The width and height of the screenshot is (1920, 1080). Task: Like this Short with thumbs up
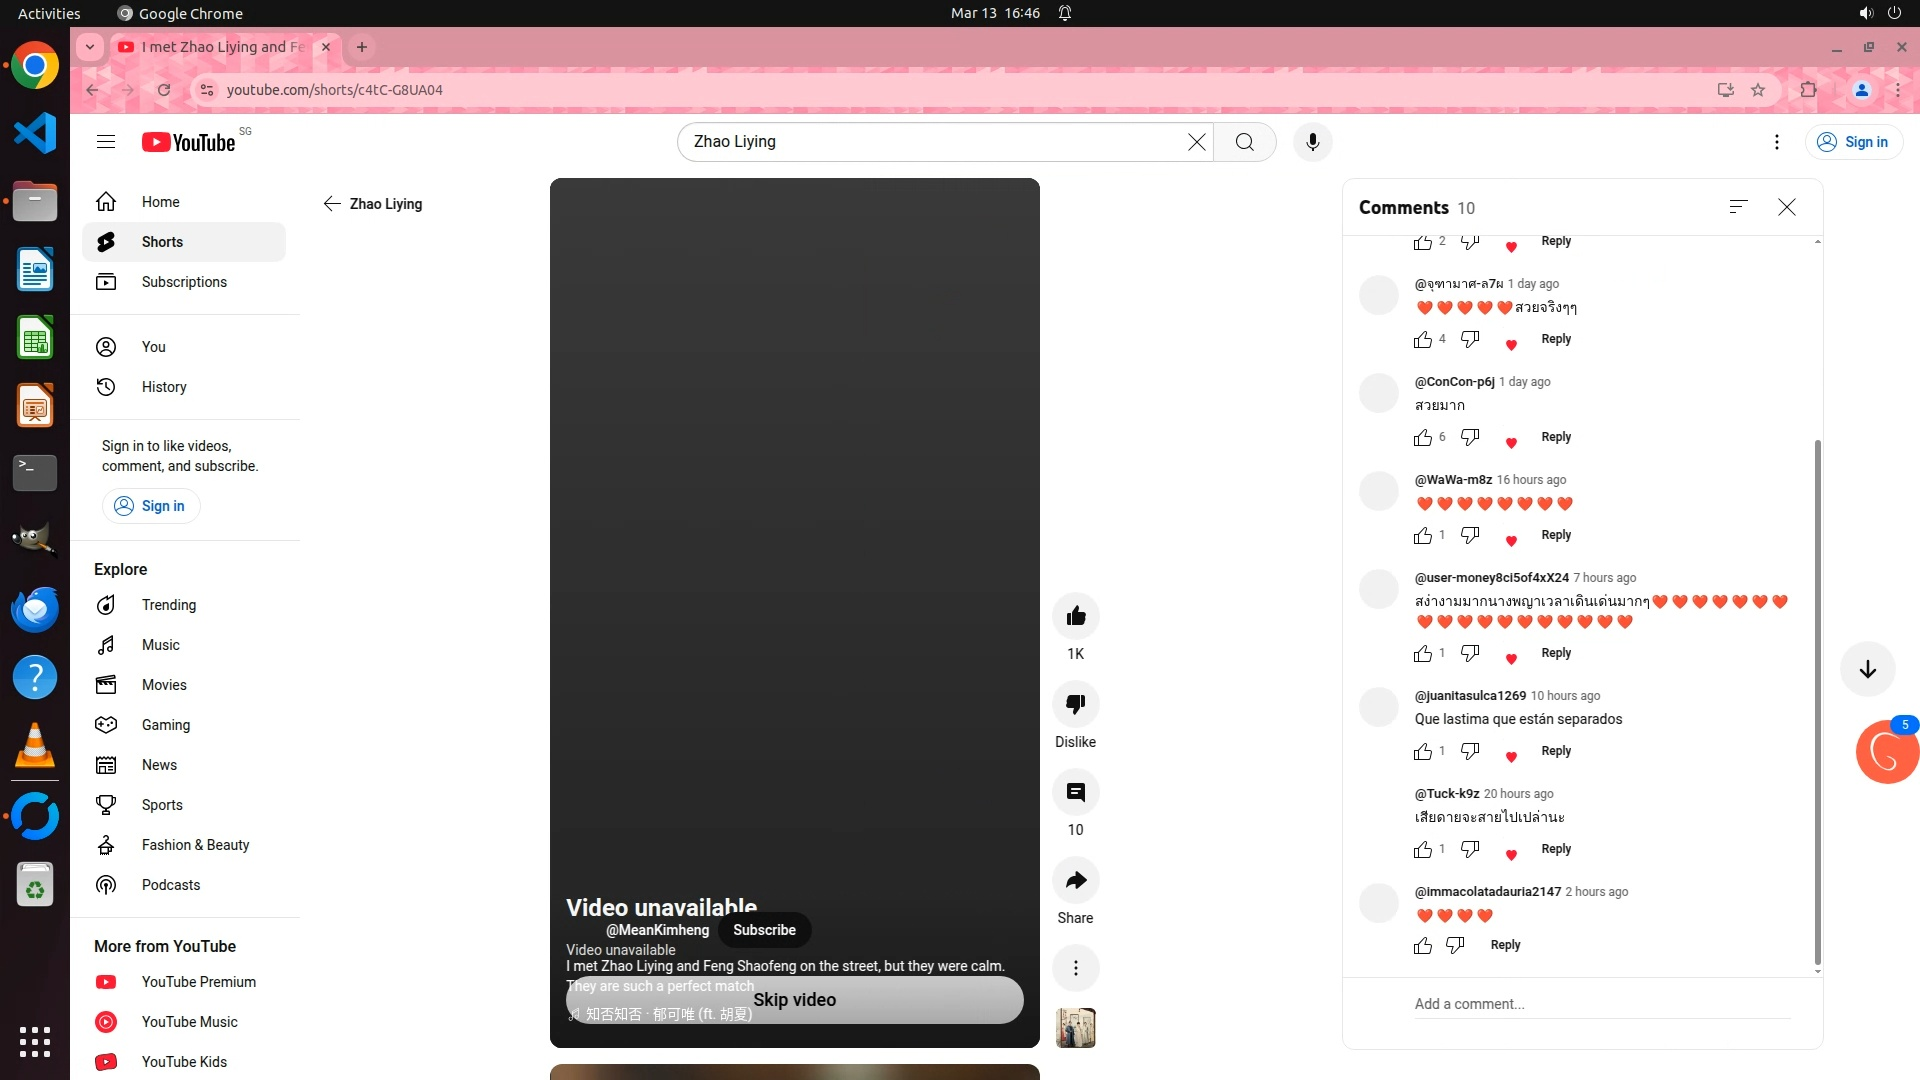(1075, 616)
